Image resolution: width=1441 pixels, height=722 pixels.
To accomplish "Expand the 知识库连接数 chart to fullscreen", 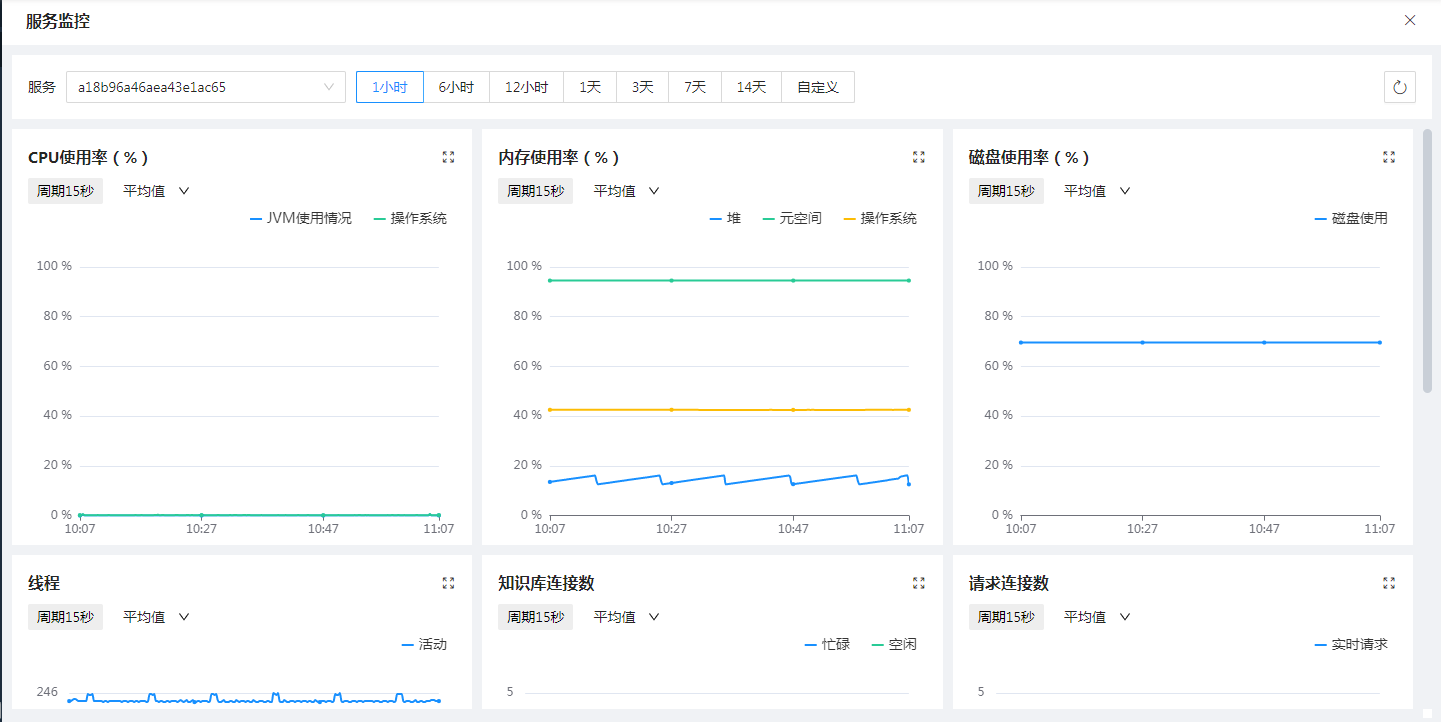I will 919,583.
